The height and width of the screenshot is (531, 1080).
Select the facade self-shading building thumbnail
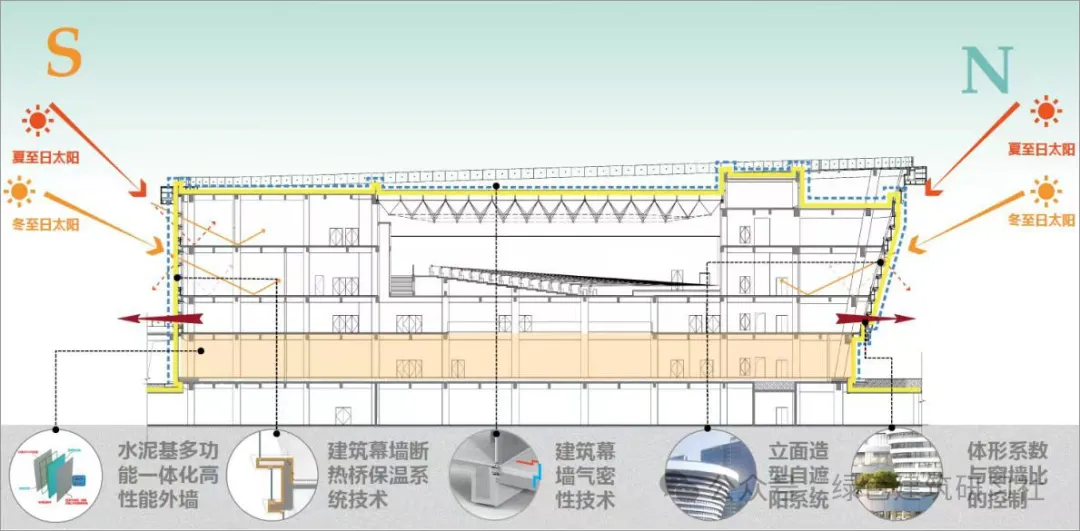coord(708,473)
